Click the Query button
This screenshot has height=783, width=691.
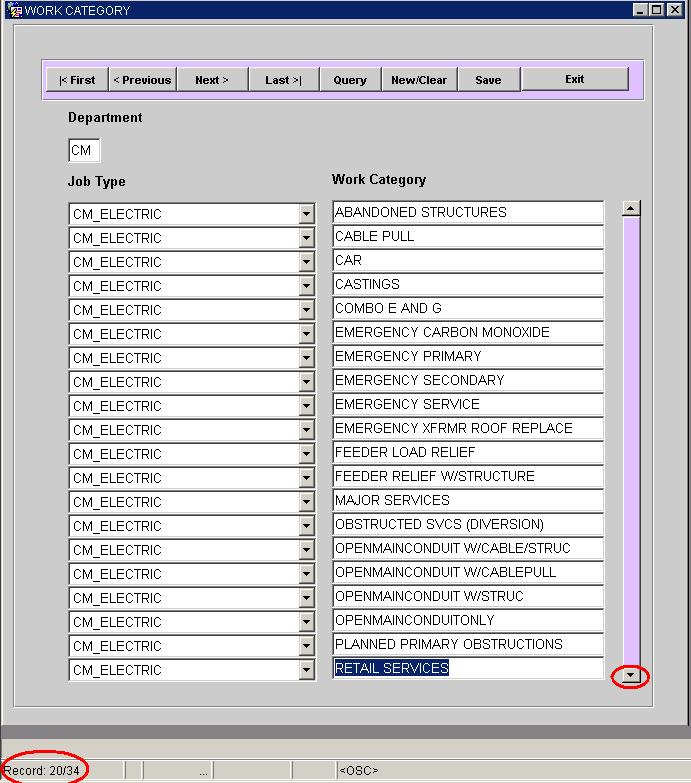pyautogui.click(x=350, y=80)
